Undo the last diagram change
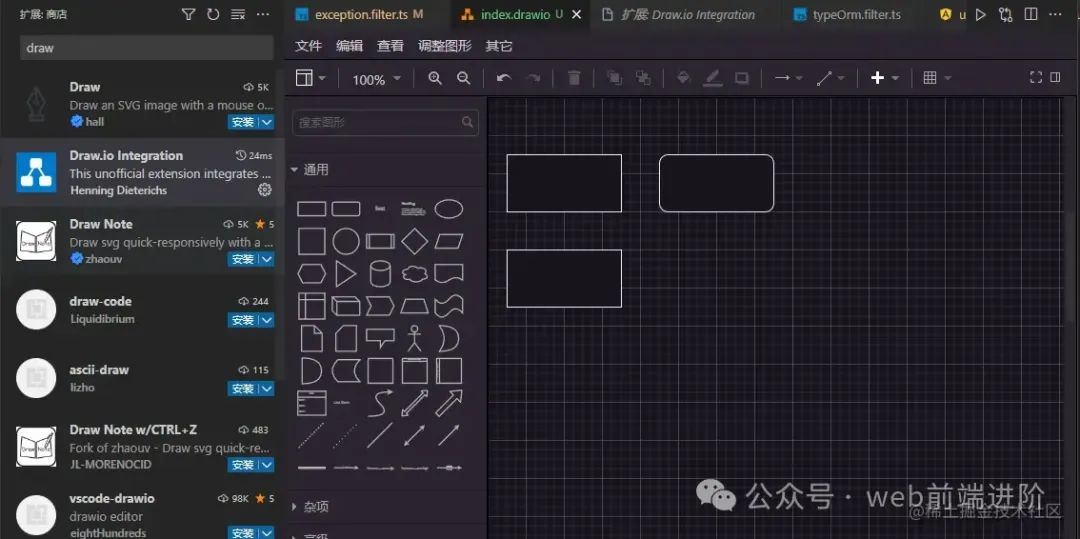The image size is (1080, 539). tap(504, 78)
